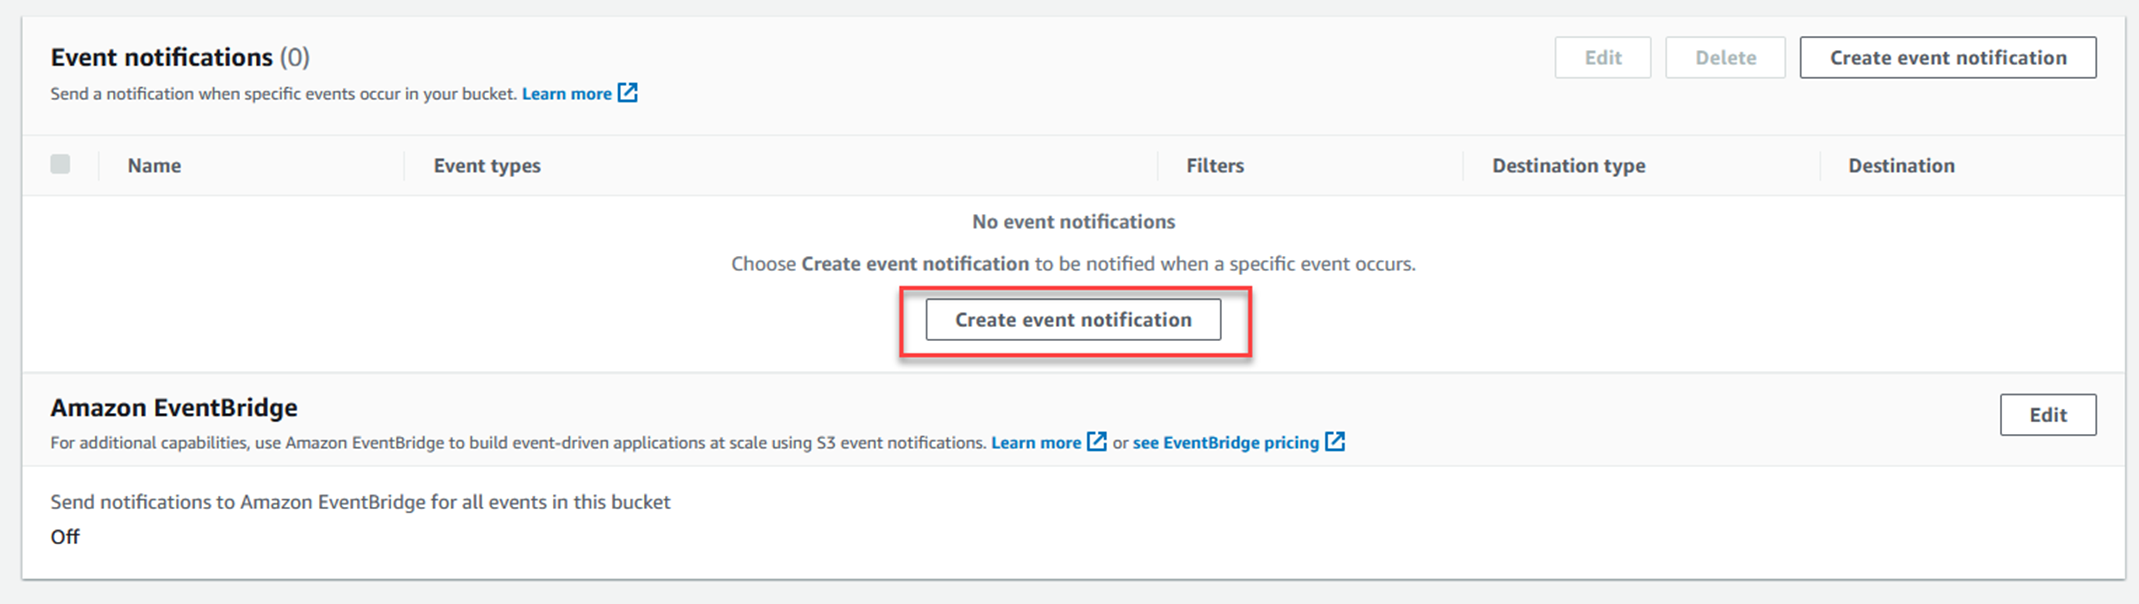Click the Amazon EventBridge section heading
Screen dimensions: 2139x604
point(174,408)
